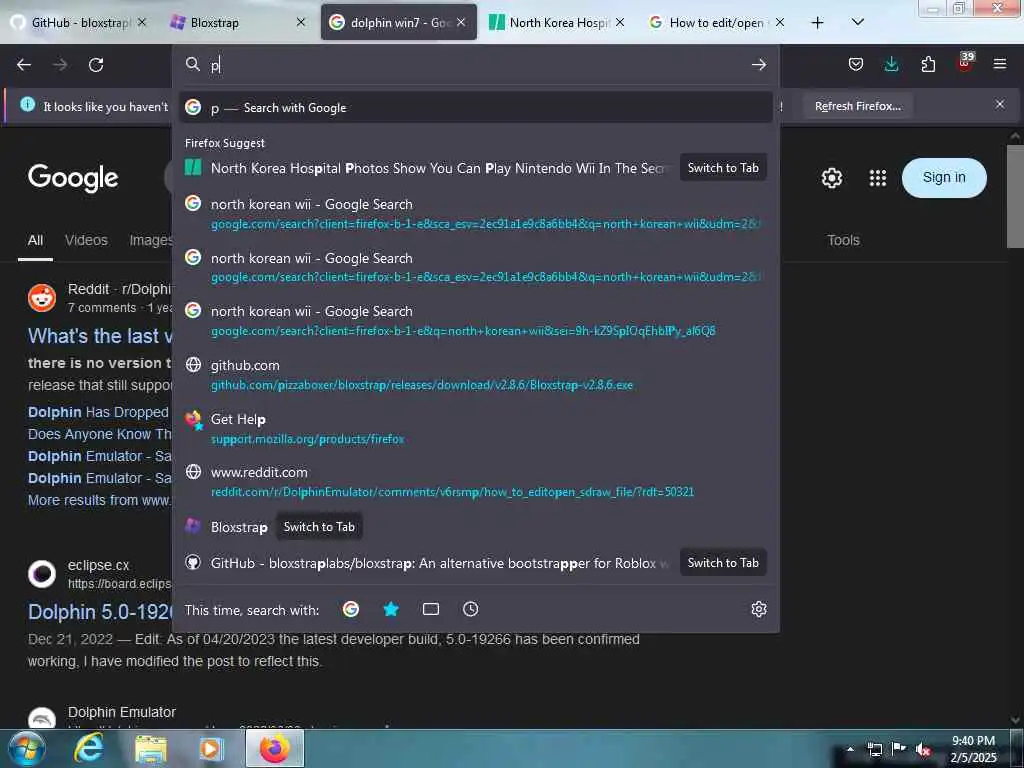1024x768 pixels.
Task: Open search settings gear in dropdown
Action: coord(758,609)
